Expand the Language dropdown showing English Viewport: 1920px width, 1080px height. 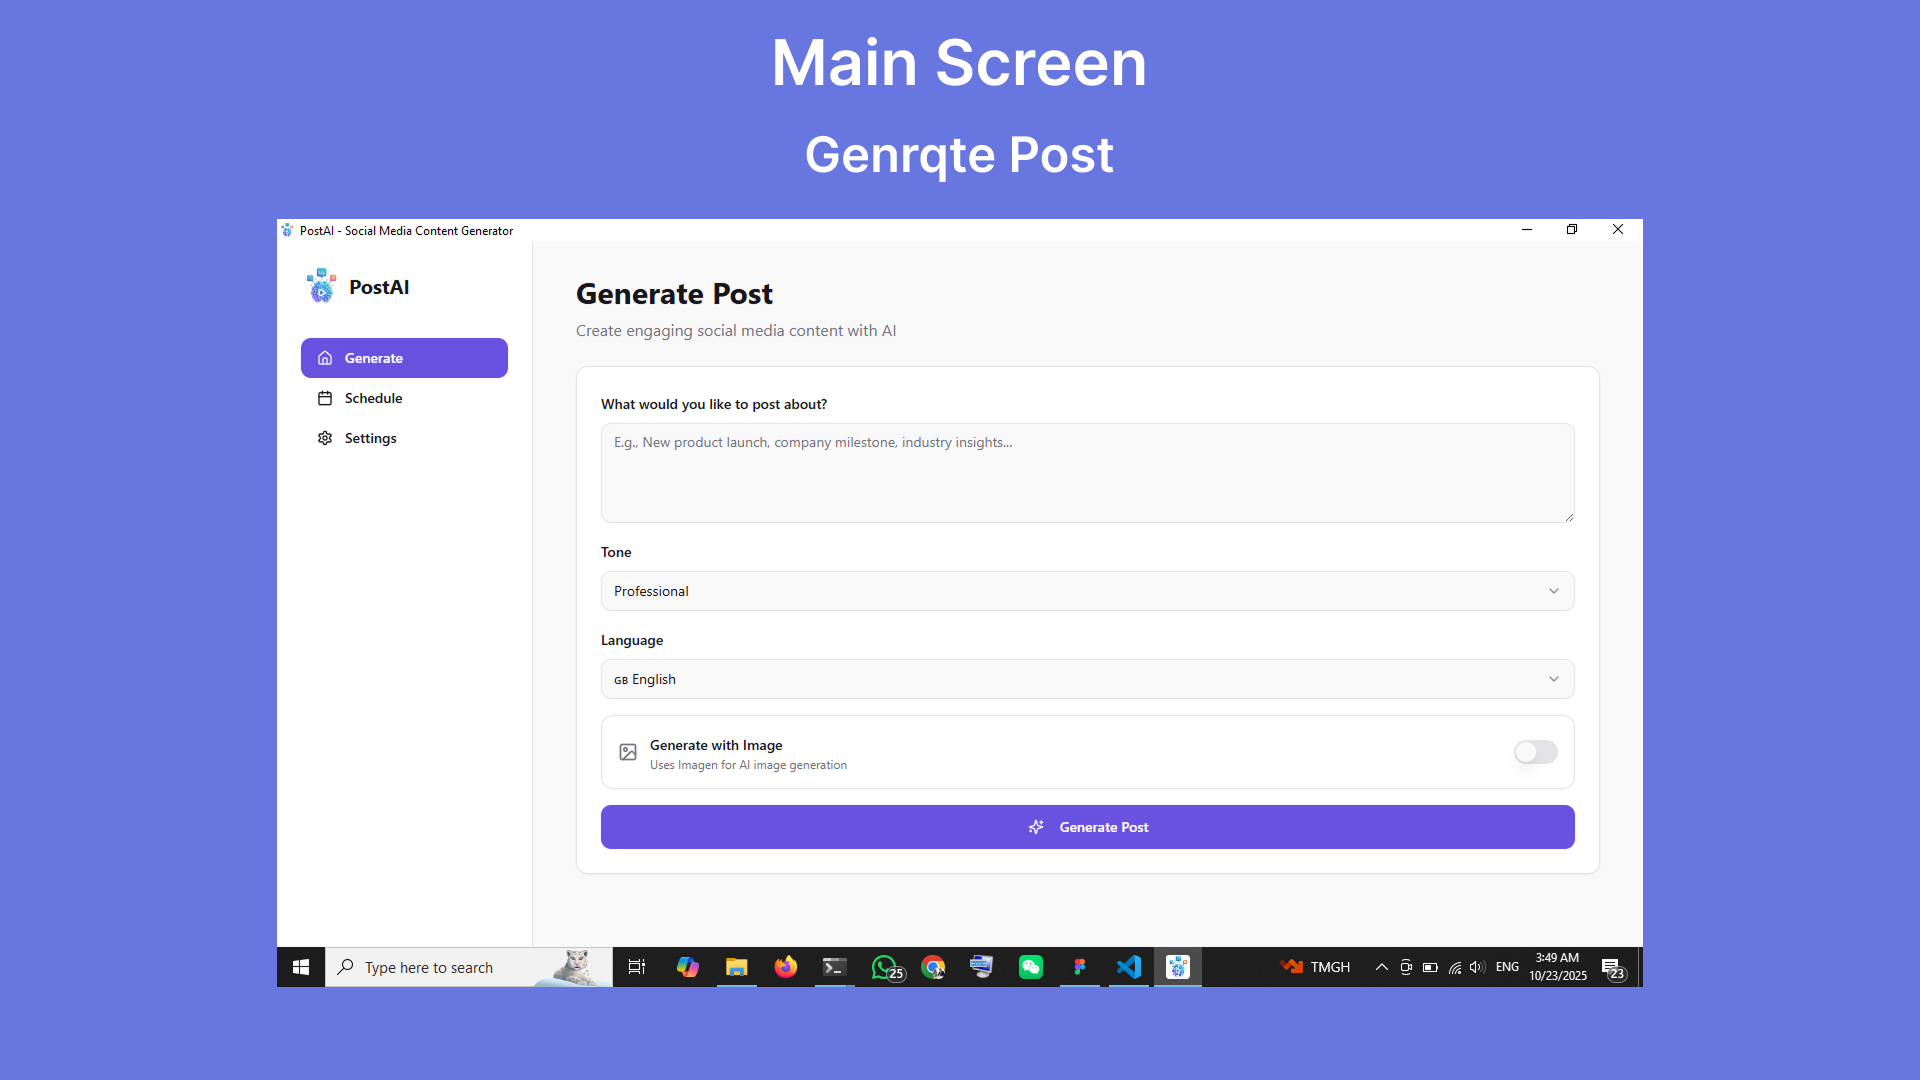[1087, 679]
